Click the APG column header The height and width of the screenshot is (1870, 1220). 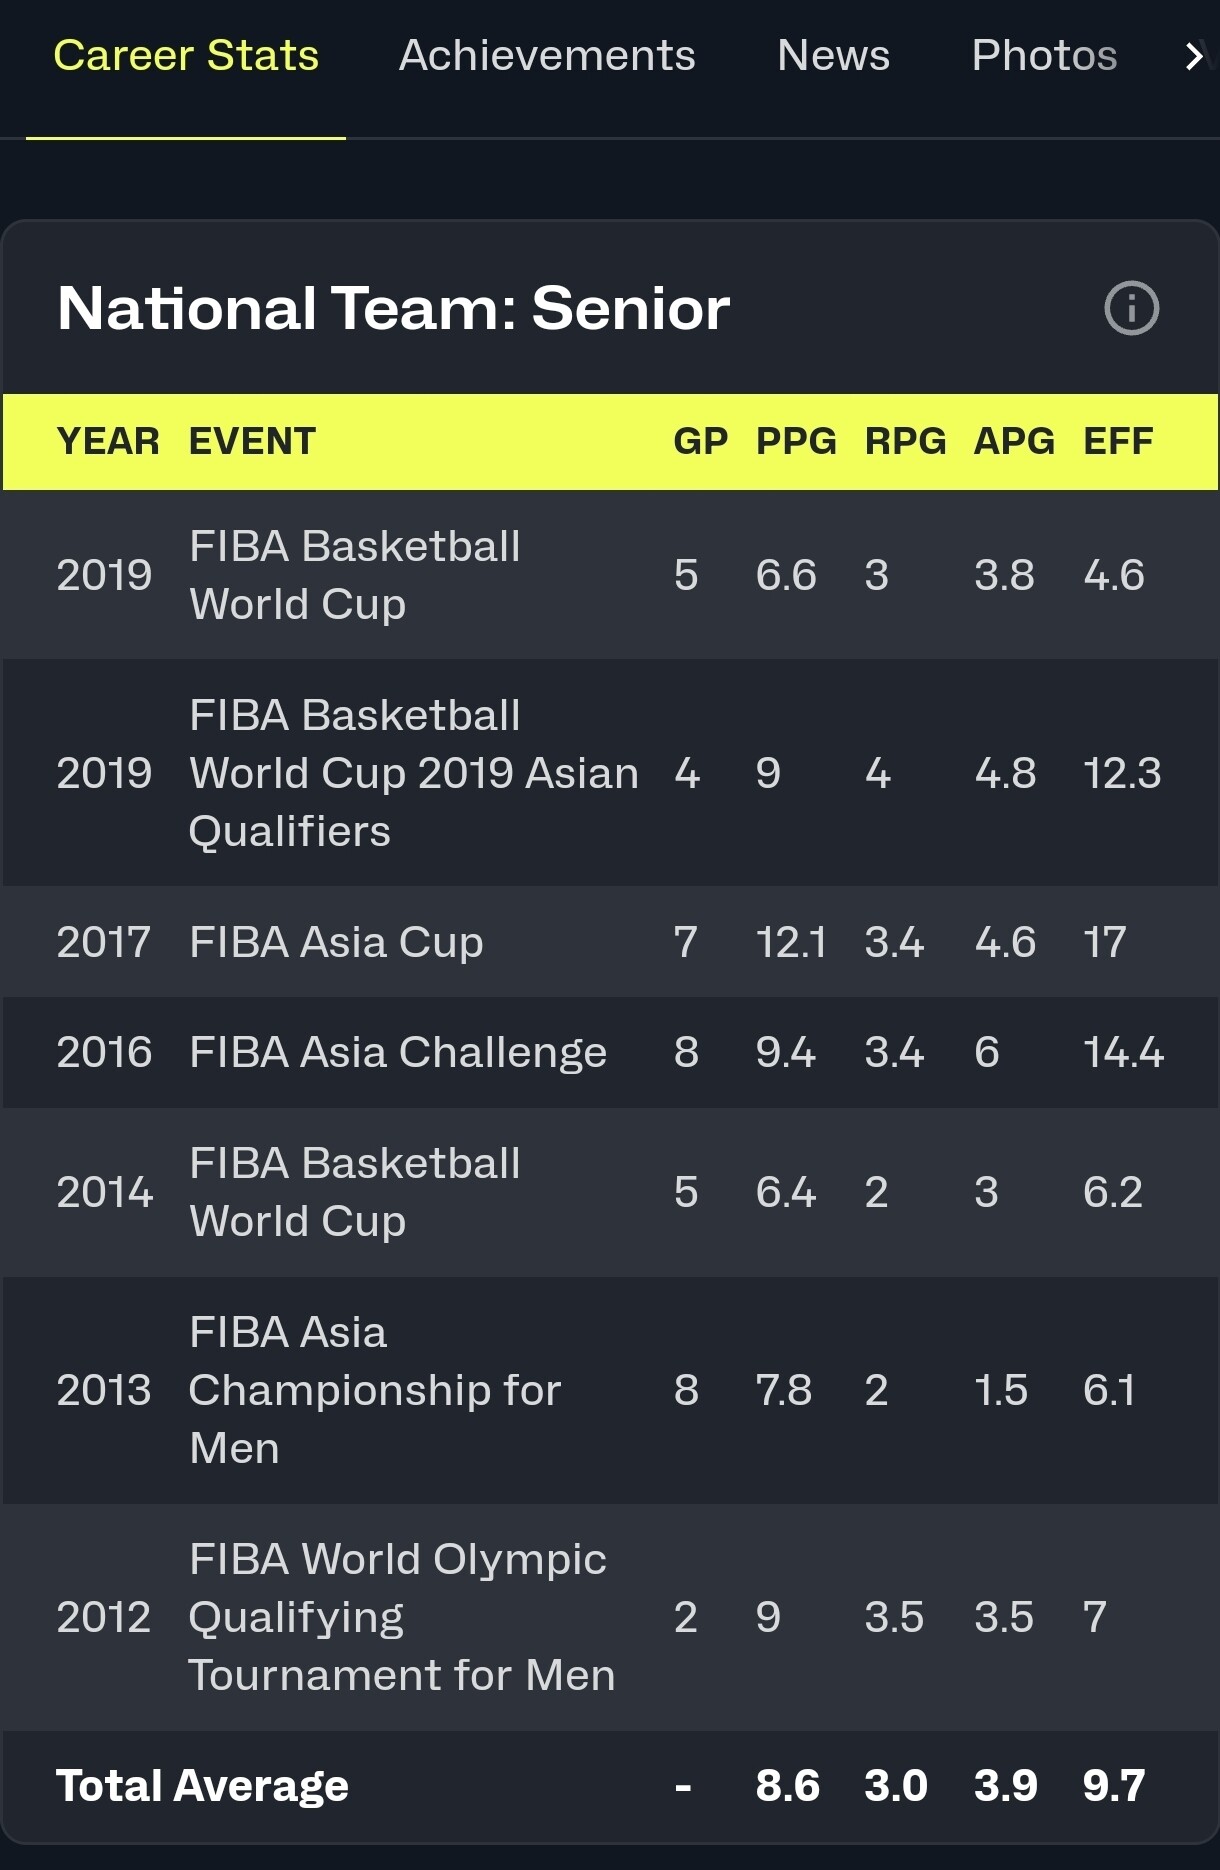coord(1014,441)
